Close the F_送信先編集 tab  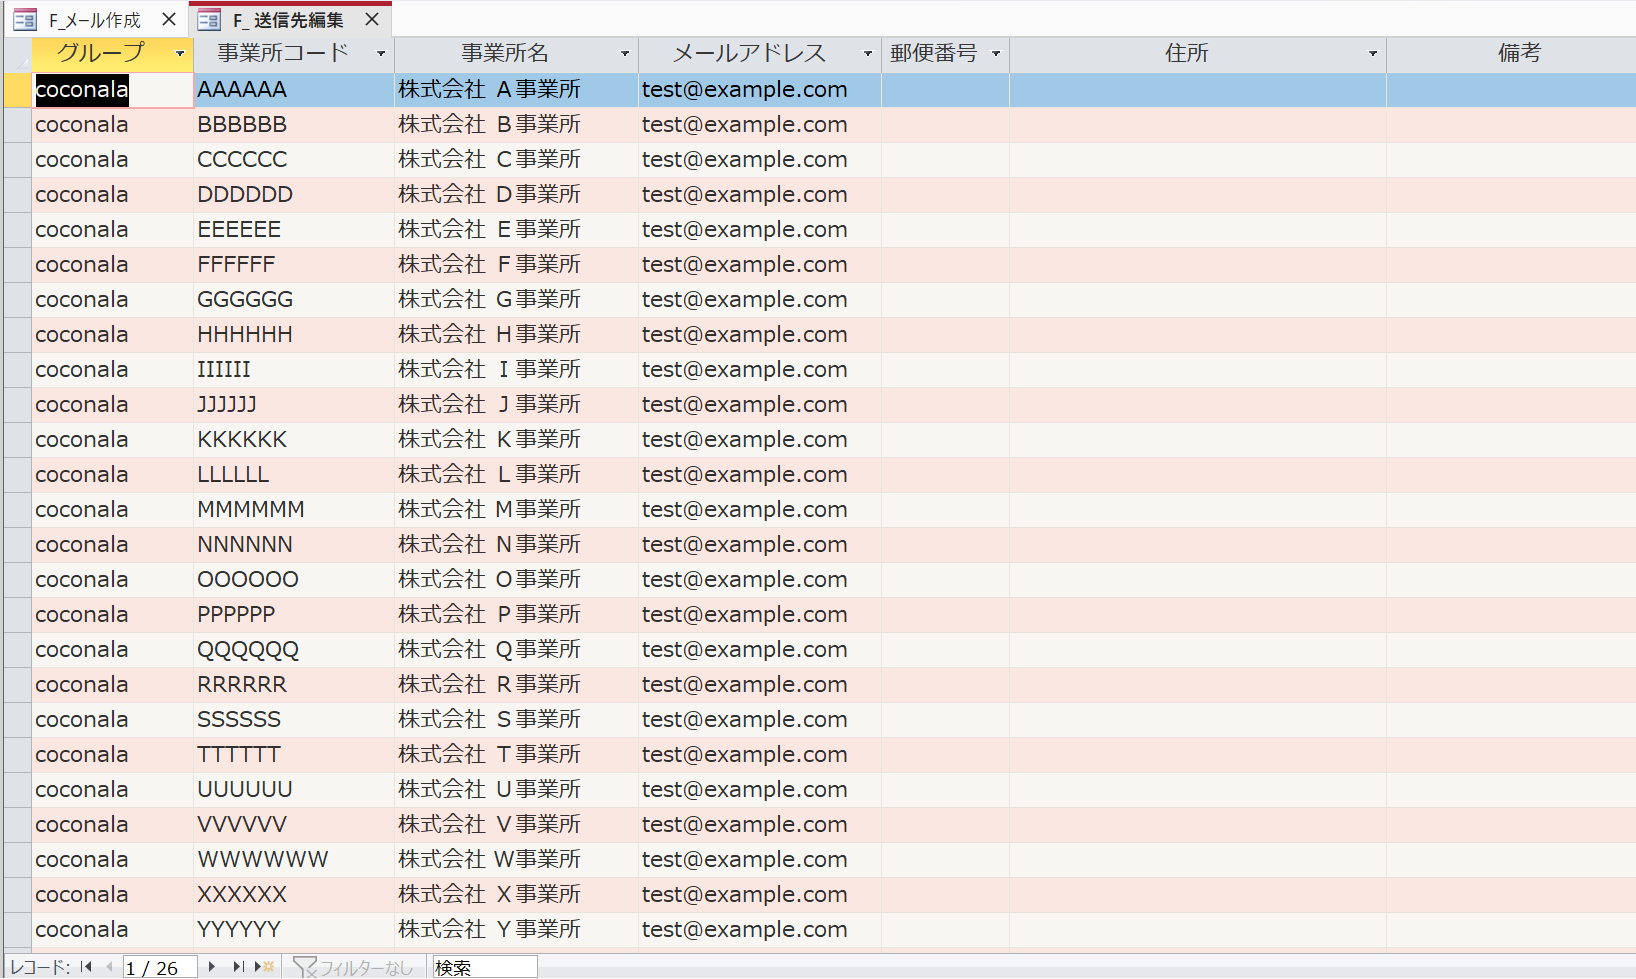coord(372,20)
